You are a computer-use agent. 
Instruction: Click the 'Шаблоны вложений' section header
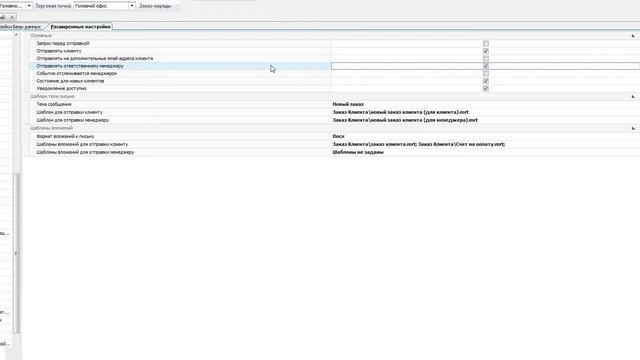pos(51,128)
